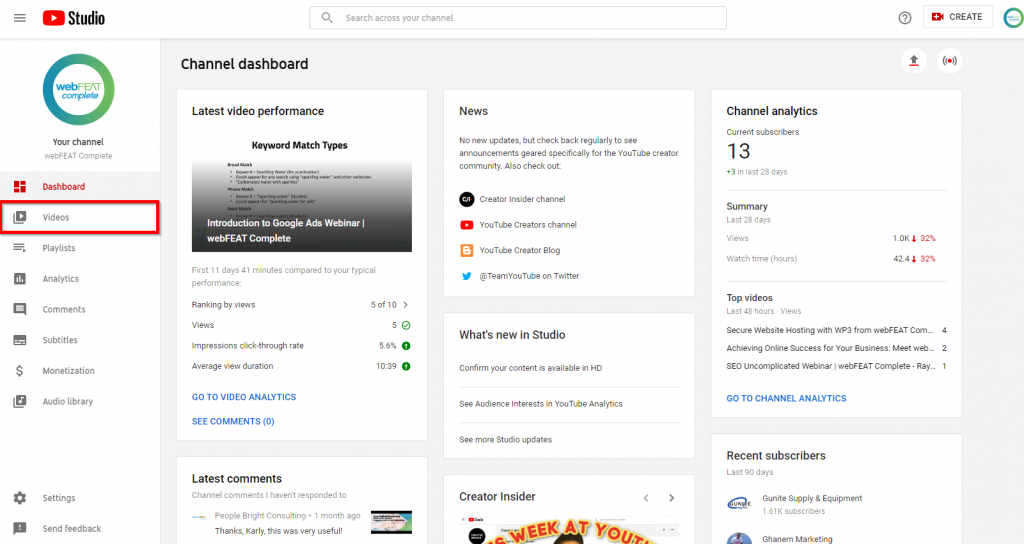Click the upload video arrow icon
The image size is (1024, 544).
tap(914, 61)
